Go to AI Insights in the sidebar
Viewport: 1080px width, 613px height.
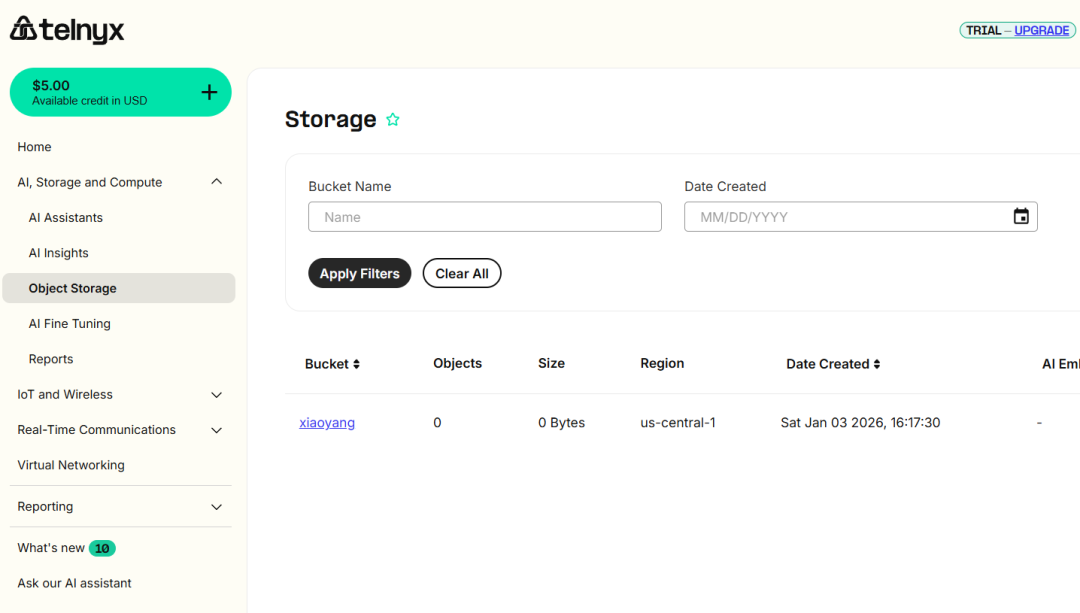59,253
